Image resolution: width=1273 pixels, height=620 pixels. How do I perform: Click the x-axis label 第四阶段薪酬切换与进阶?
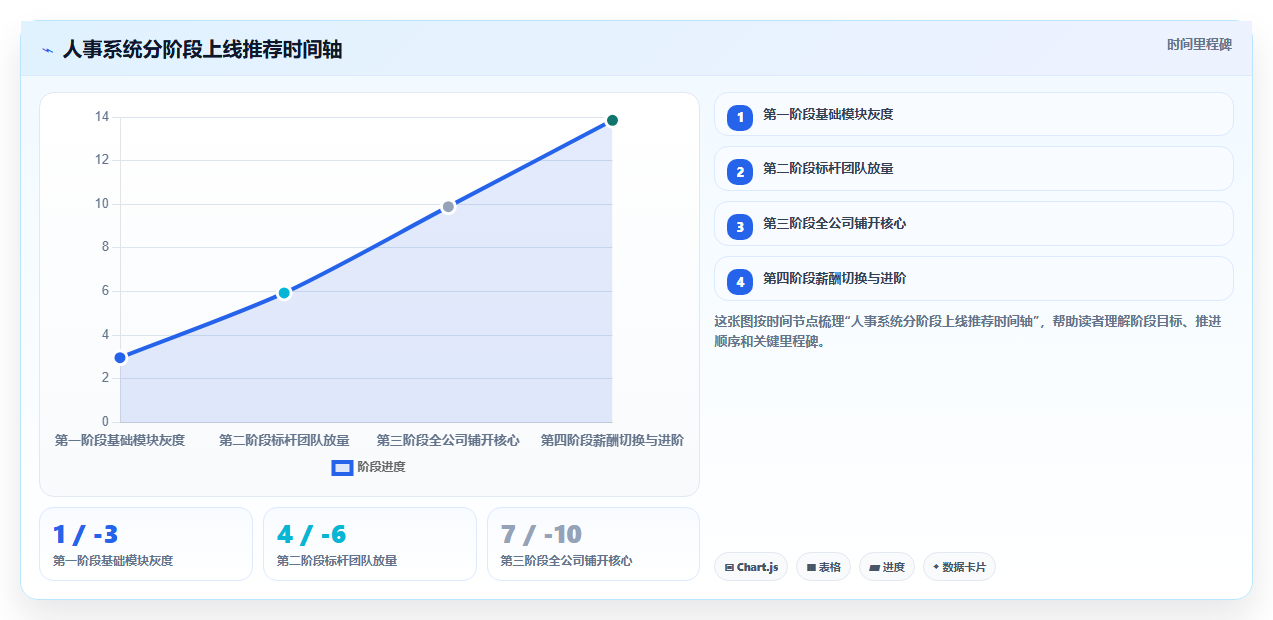612,440
